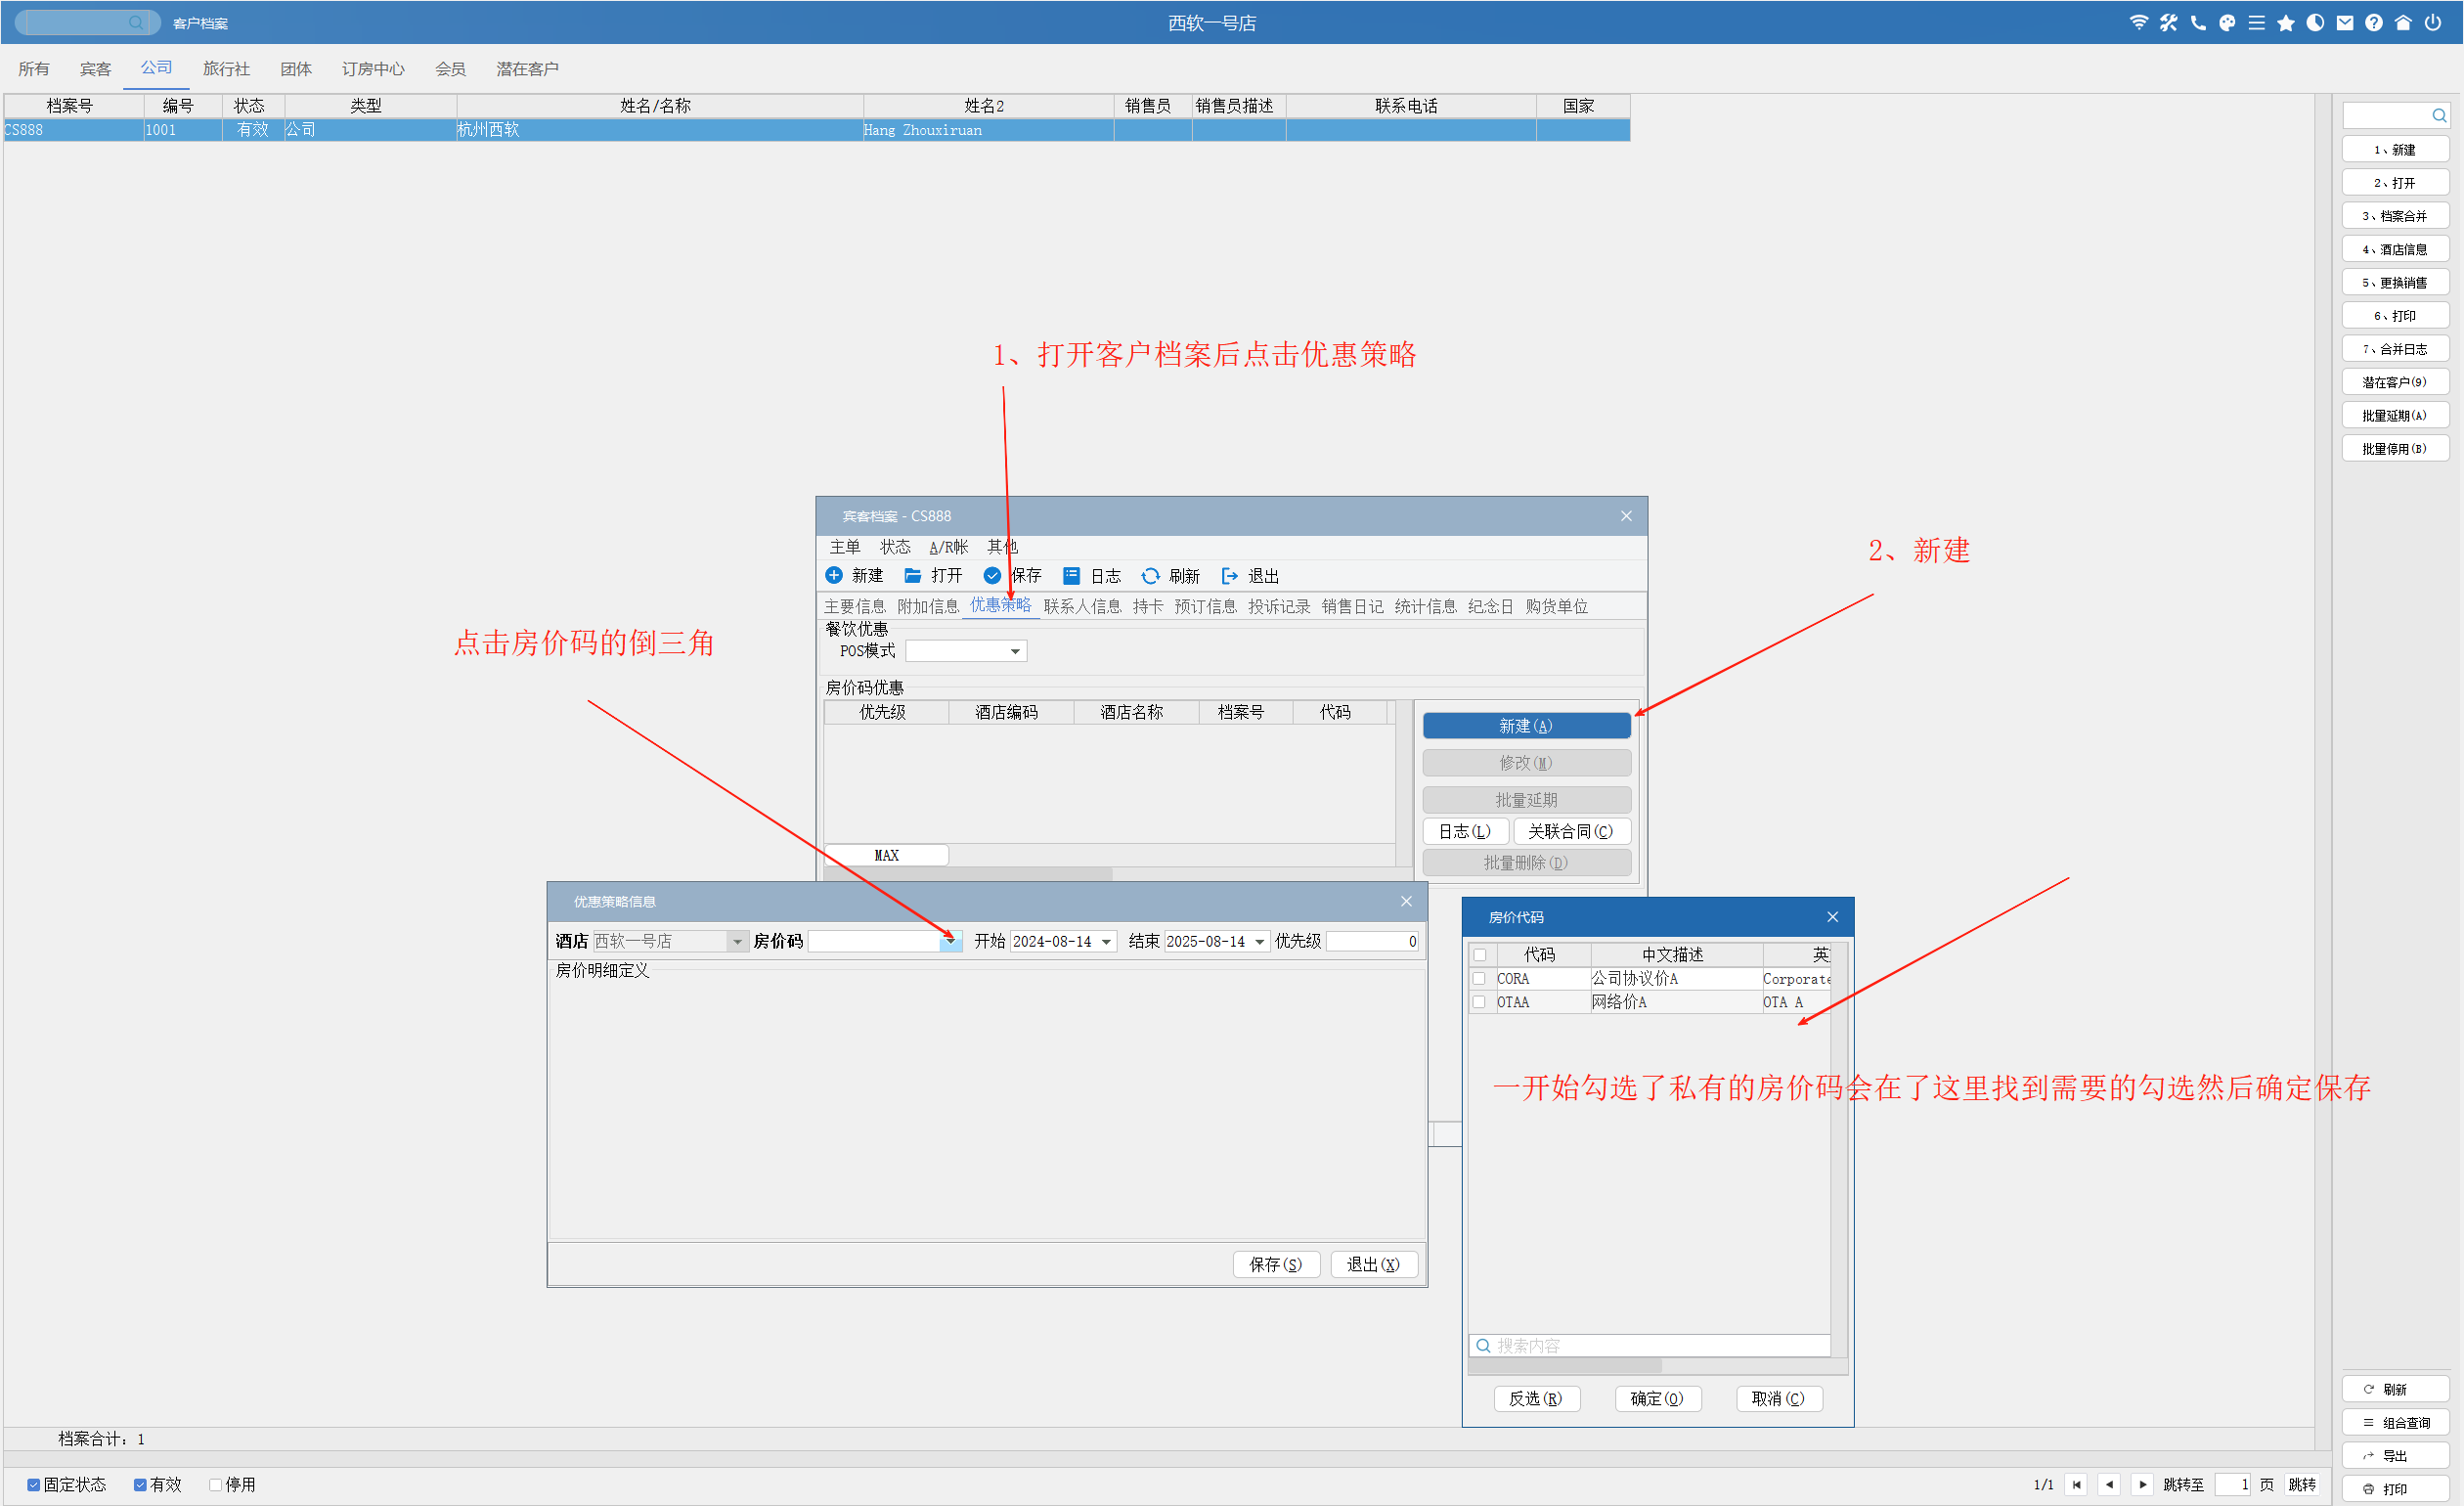Image resolution: width=2464 pixels, height=1506 pixels.
Task: Open the 结束 date picker dropdown
Action: pyautogui.click(x=1260, y=941)
